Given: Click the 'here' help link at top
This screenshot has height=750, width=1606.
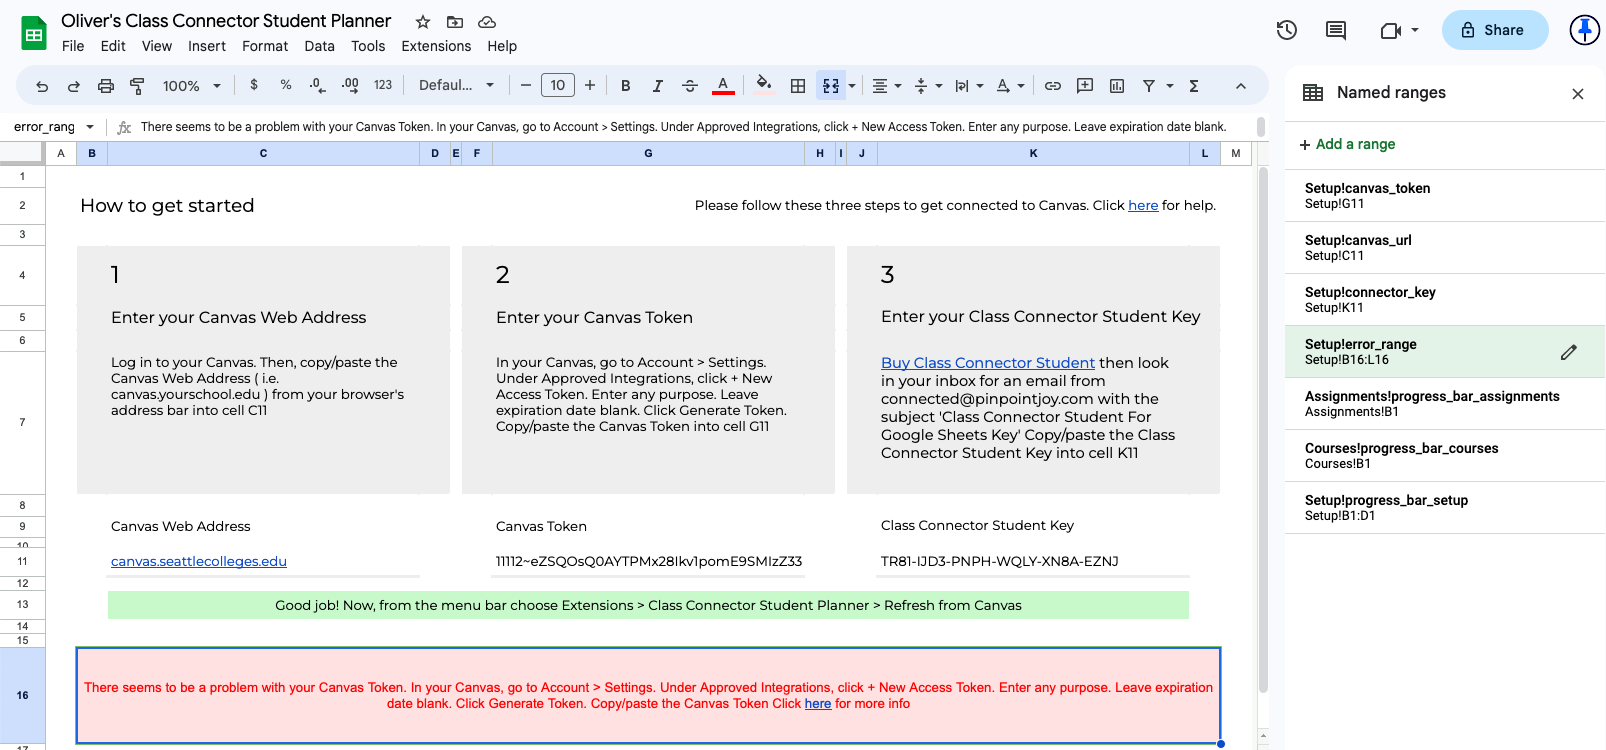Looking at the screenshot, I should pyautogui.click(x=1143, y=205).
